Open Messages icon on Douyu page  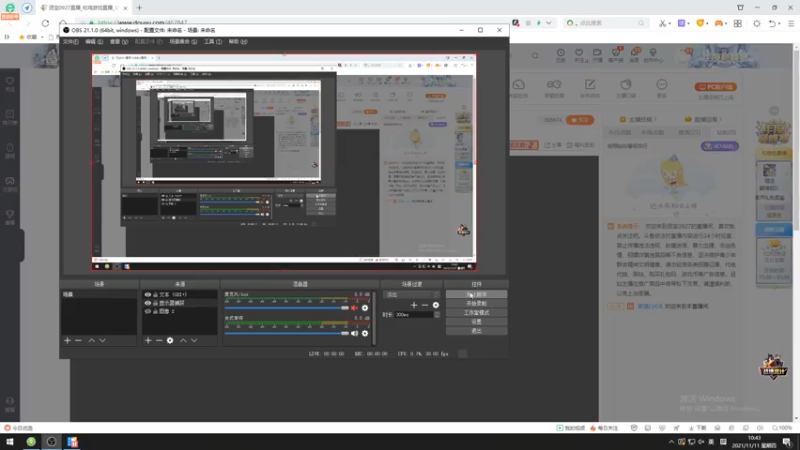coord(635,55)
